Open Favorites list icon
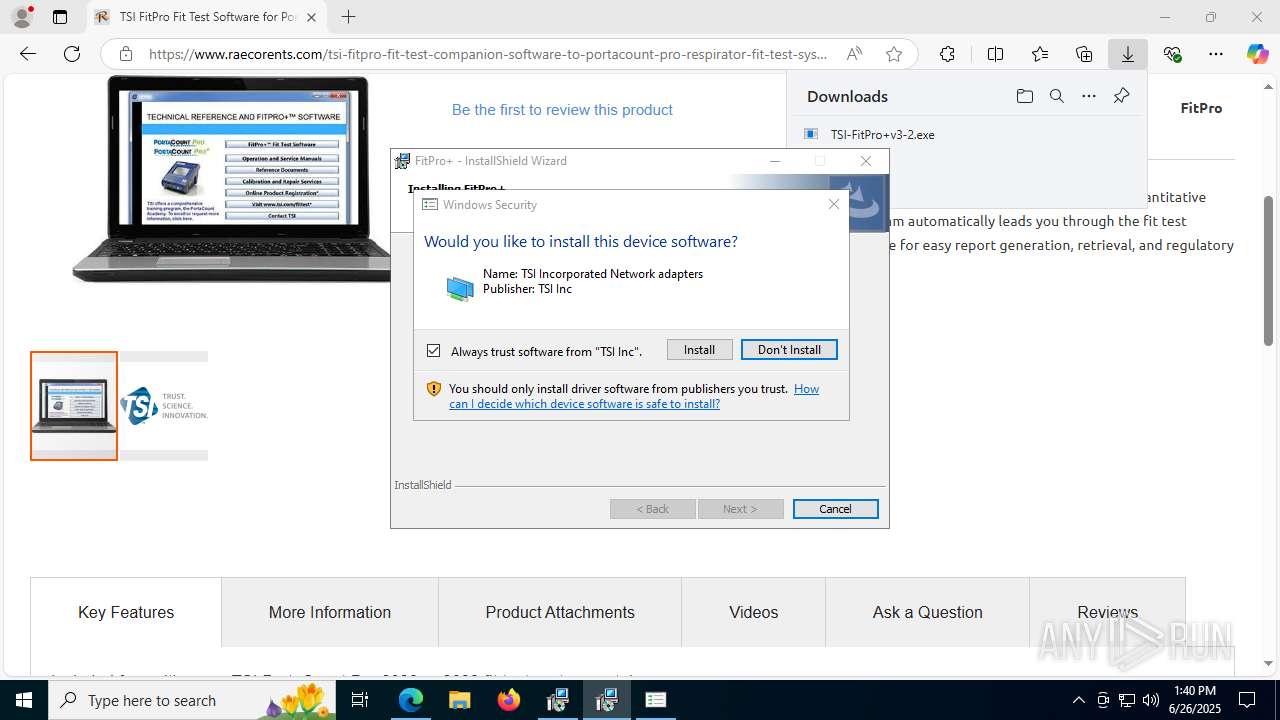 pos(1040,54)
